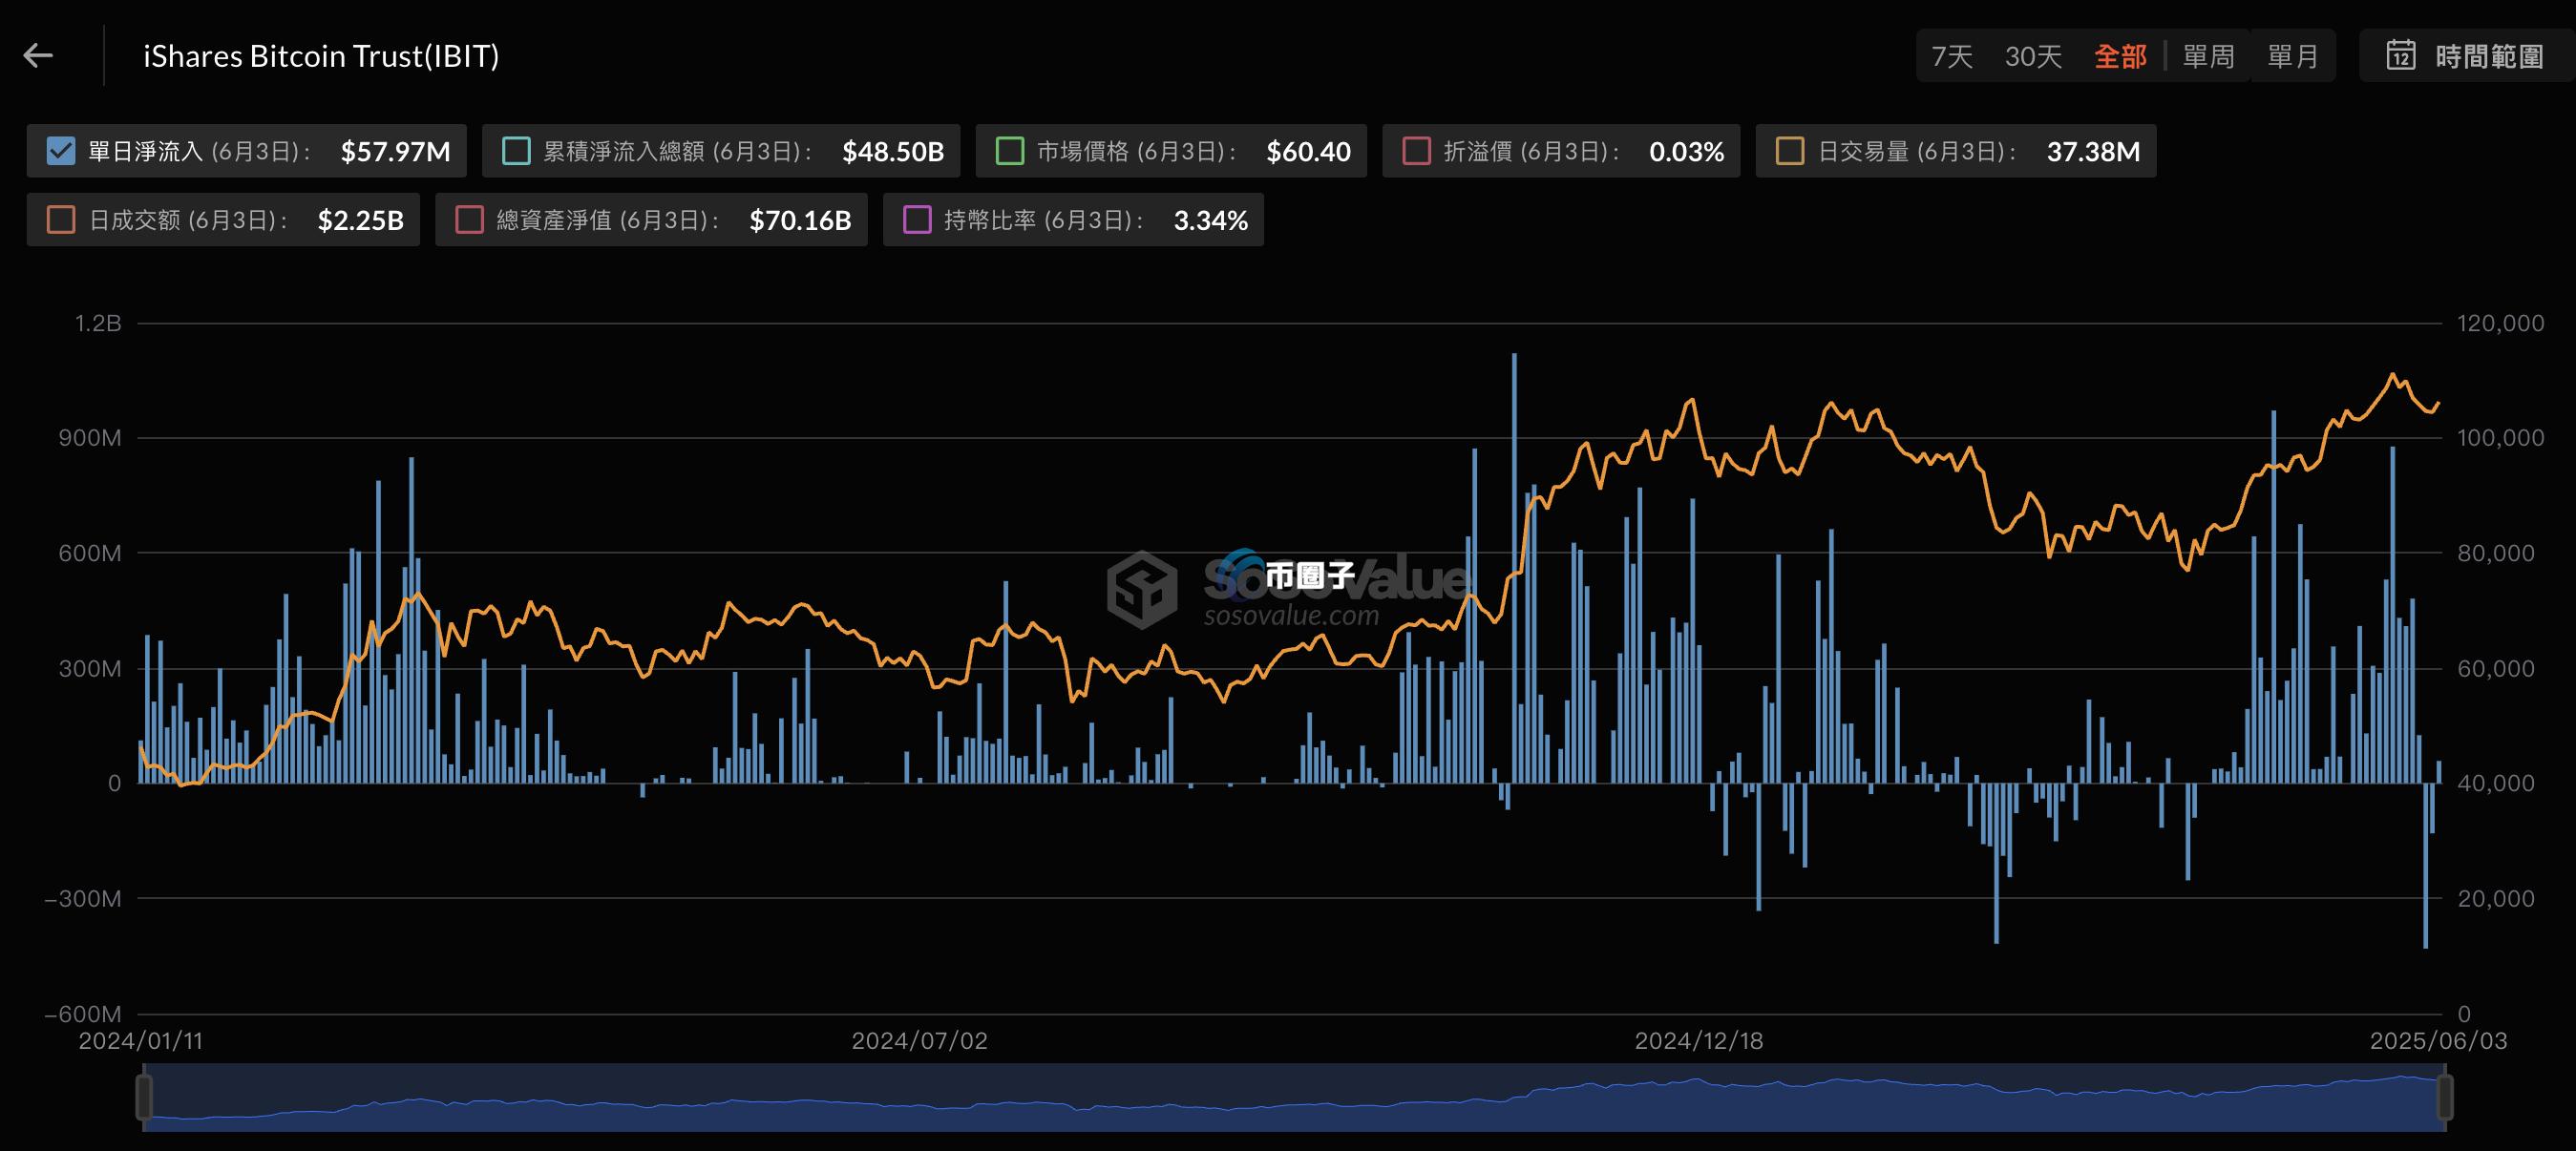Uncheck the 單日淨流入 checkbox

point(61,151)
